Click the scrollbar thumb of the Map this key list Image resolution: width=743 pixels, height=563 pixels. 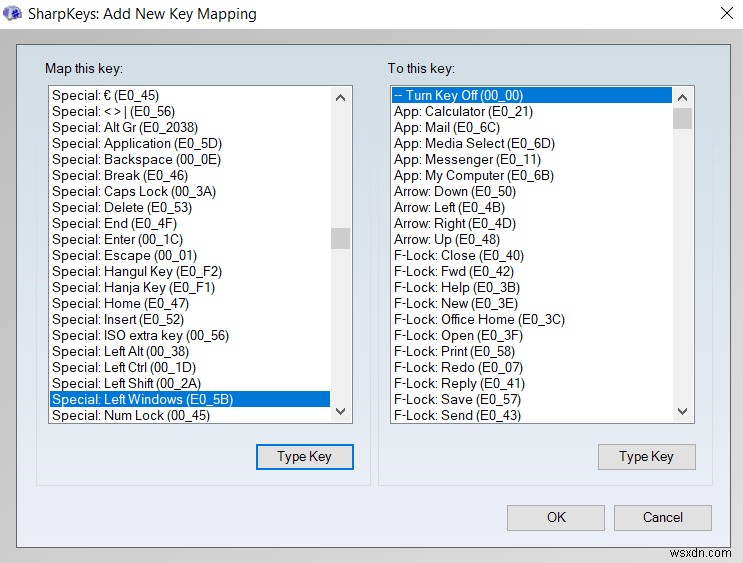pyautogui.click(x=340, y=238)
